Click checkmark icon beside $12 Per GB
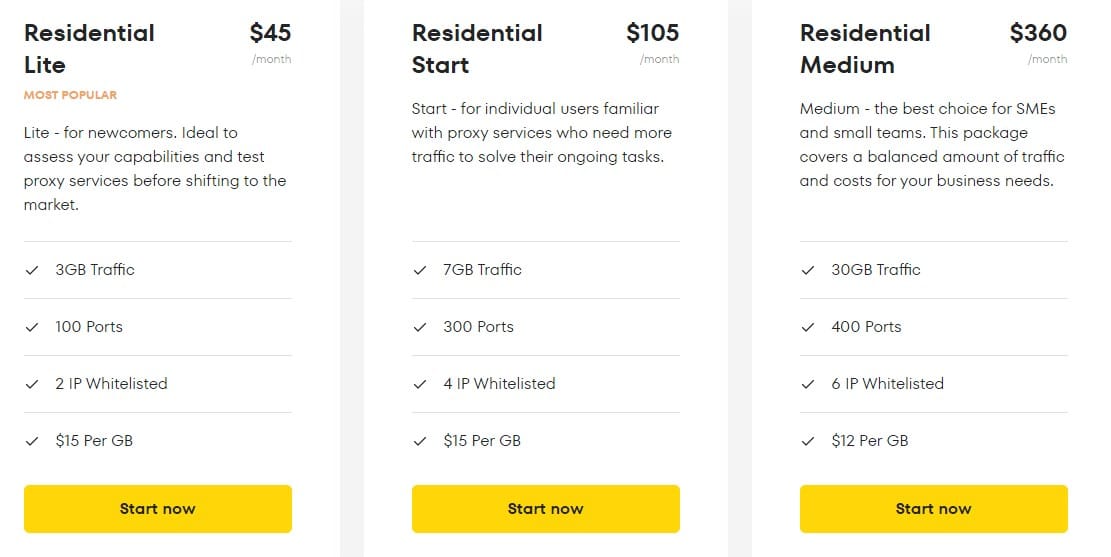Screen dimensions: 1111x557 coord(808,441)
